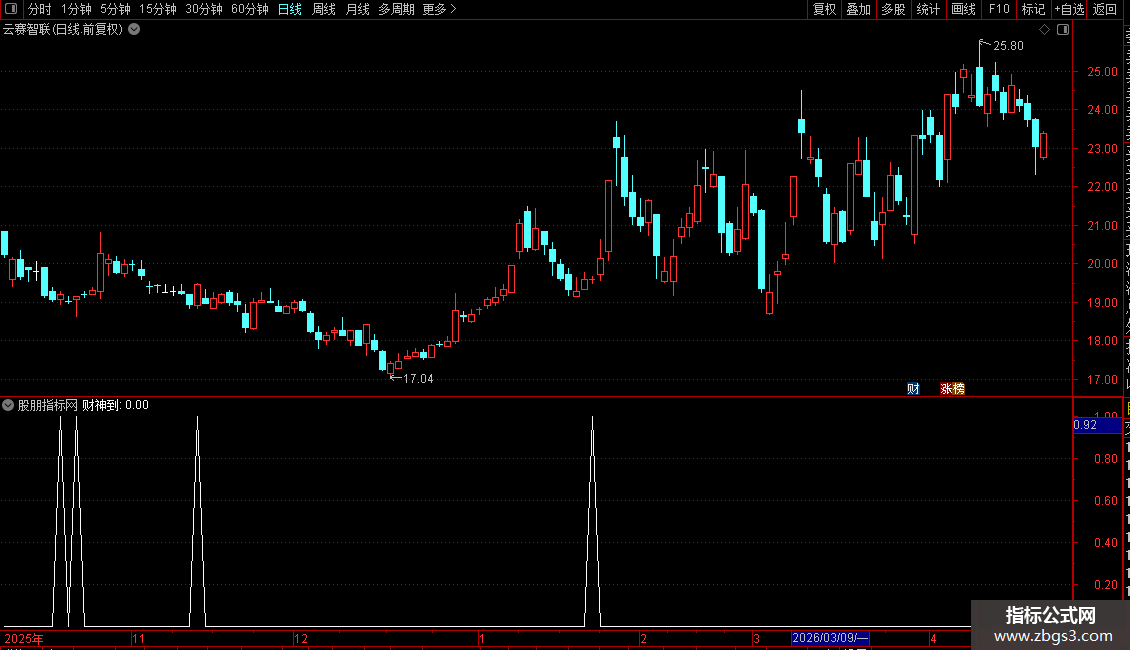Switch to 月线 monthly chart
The height and width of the screenshot is (650, 1130).
tap(357, 9)
